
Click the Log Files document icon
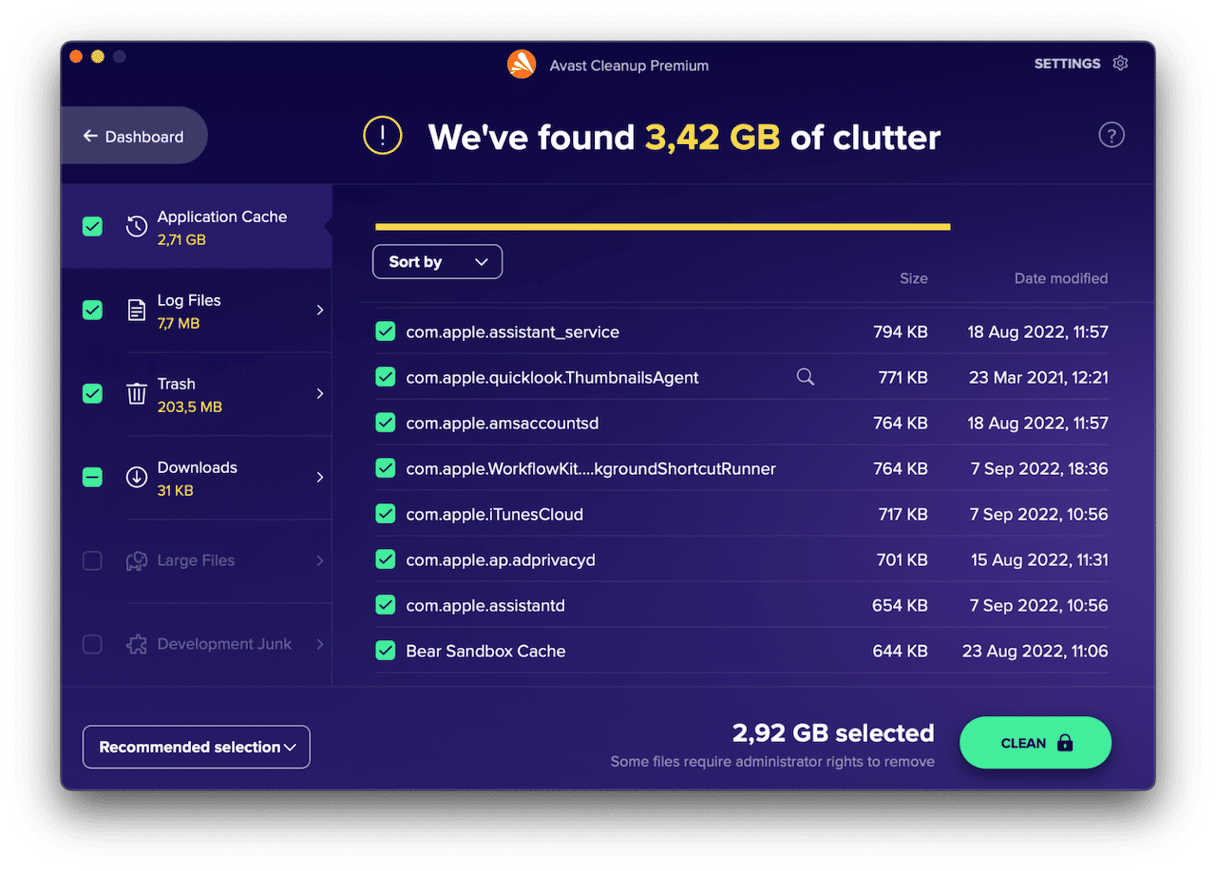point(136,310)
